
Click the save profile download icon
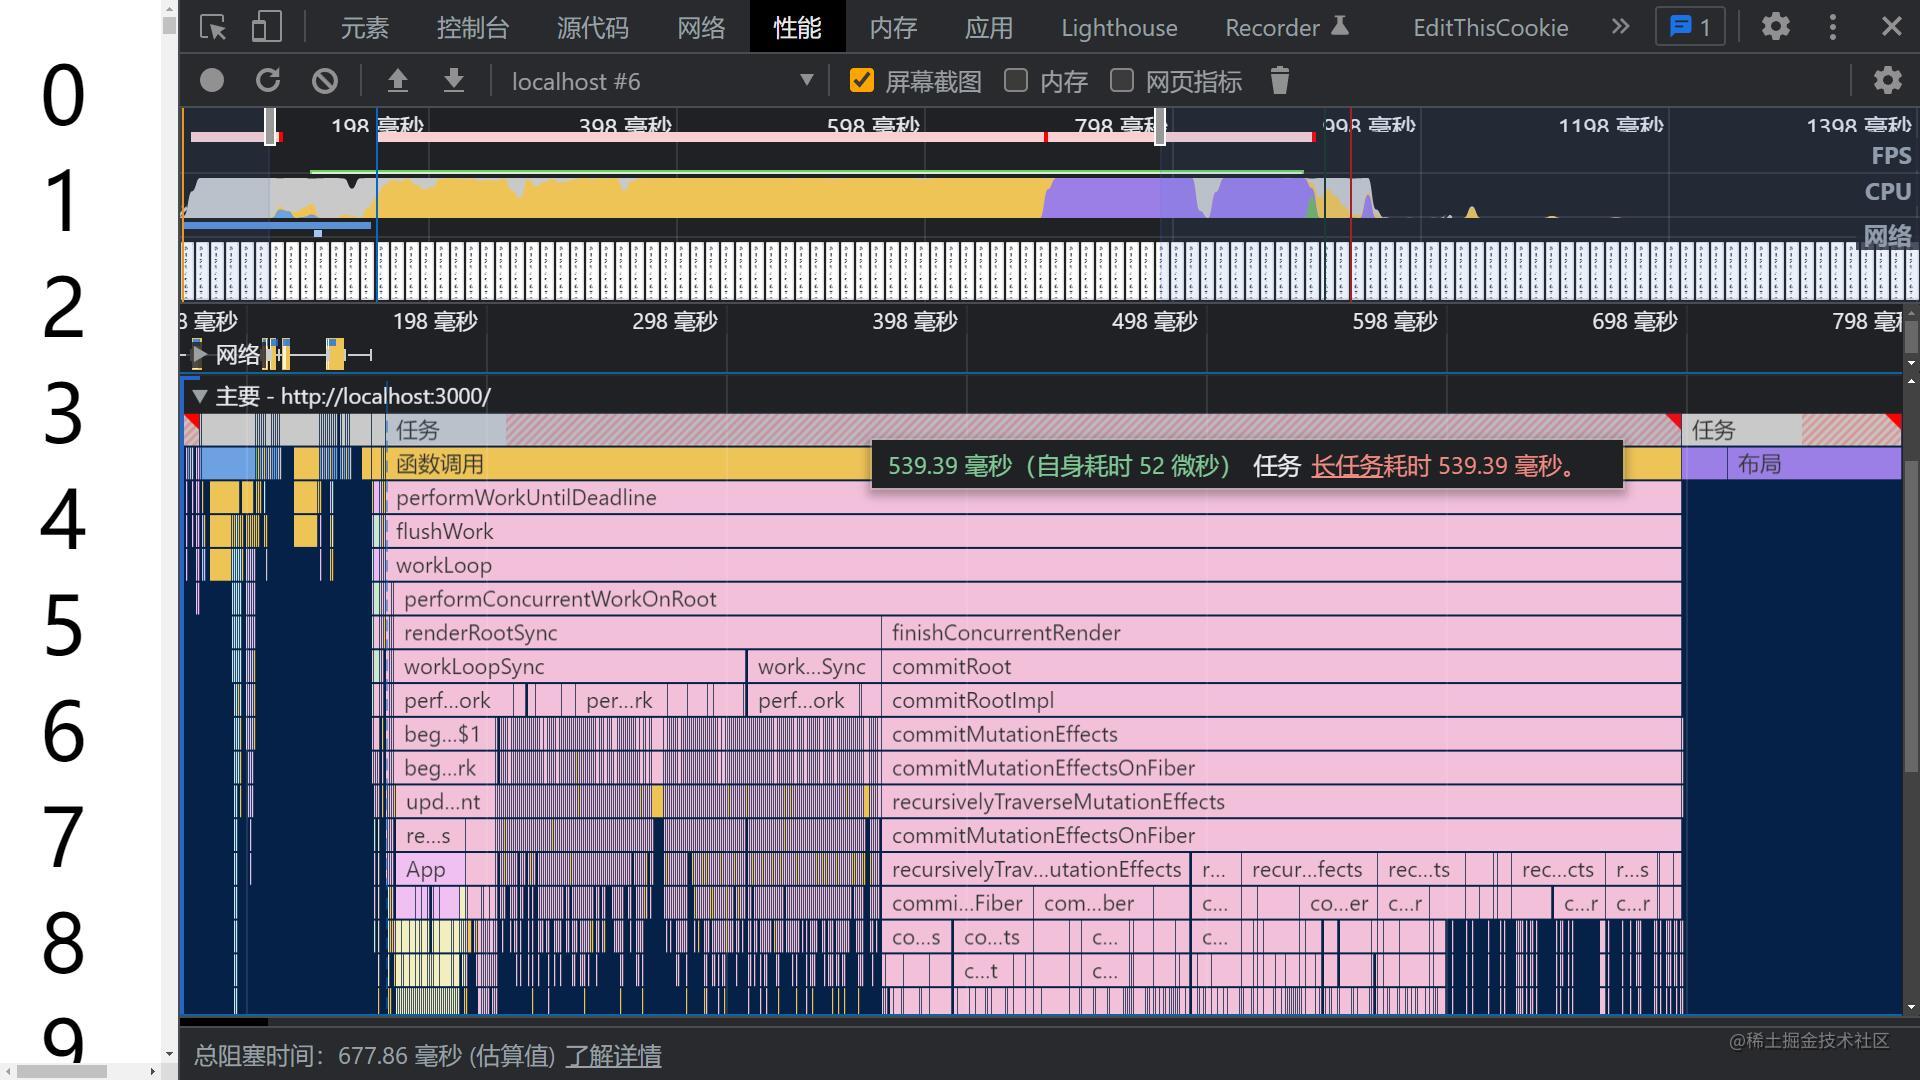pyautogui.click(x=453, y=81)
